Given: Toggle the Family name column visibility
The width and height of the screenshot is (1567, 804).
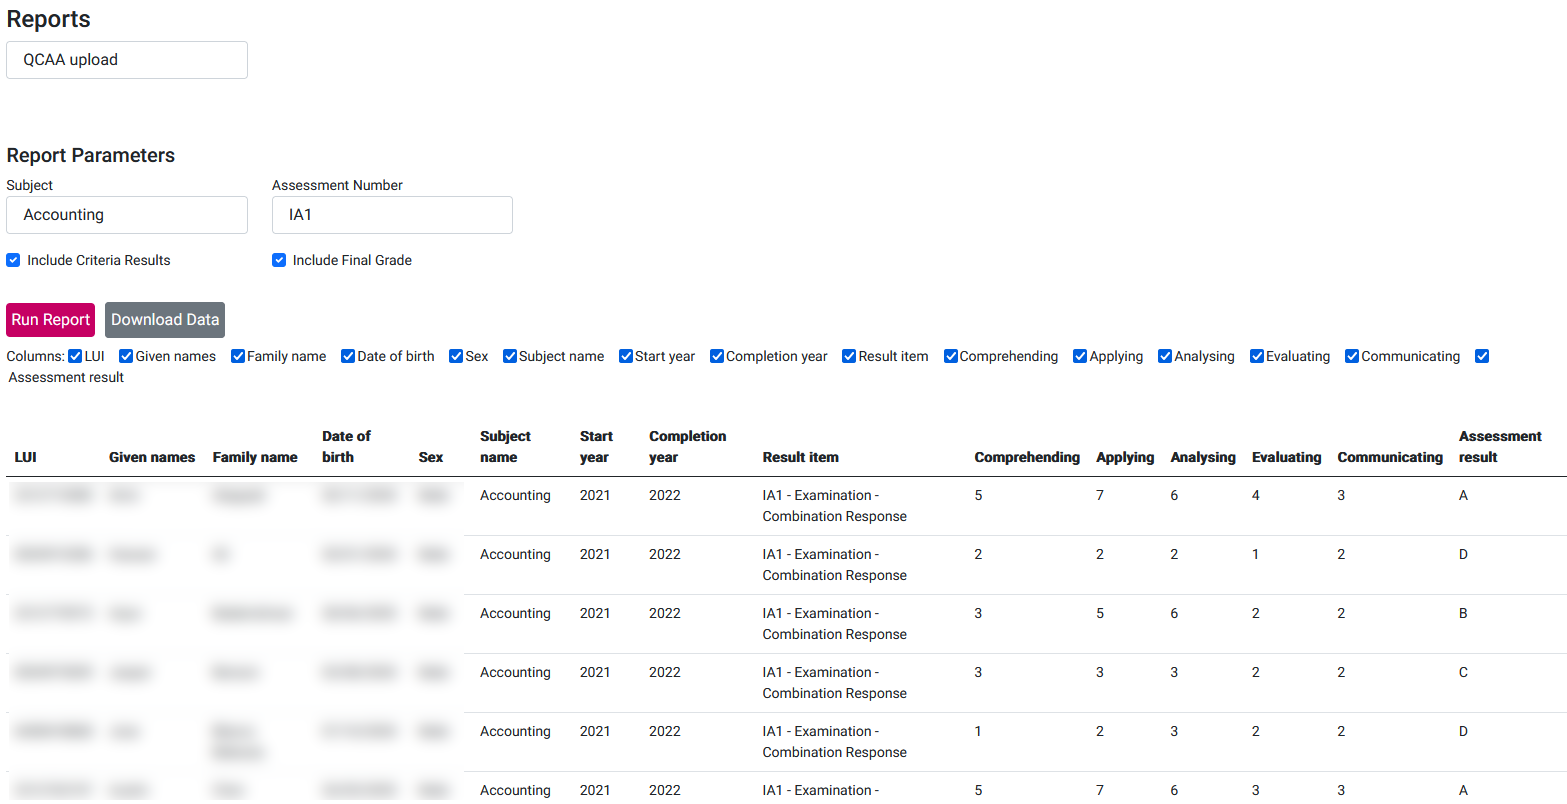Looking at the screenshot, I should click(238, 355).
